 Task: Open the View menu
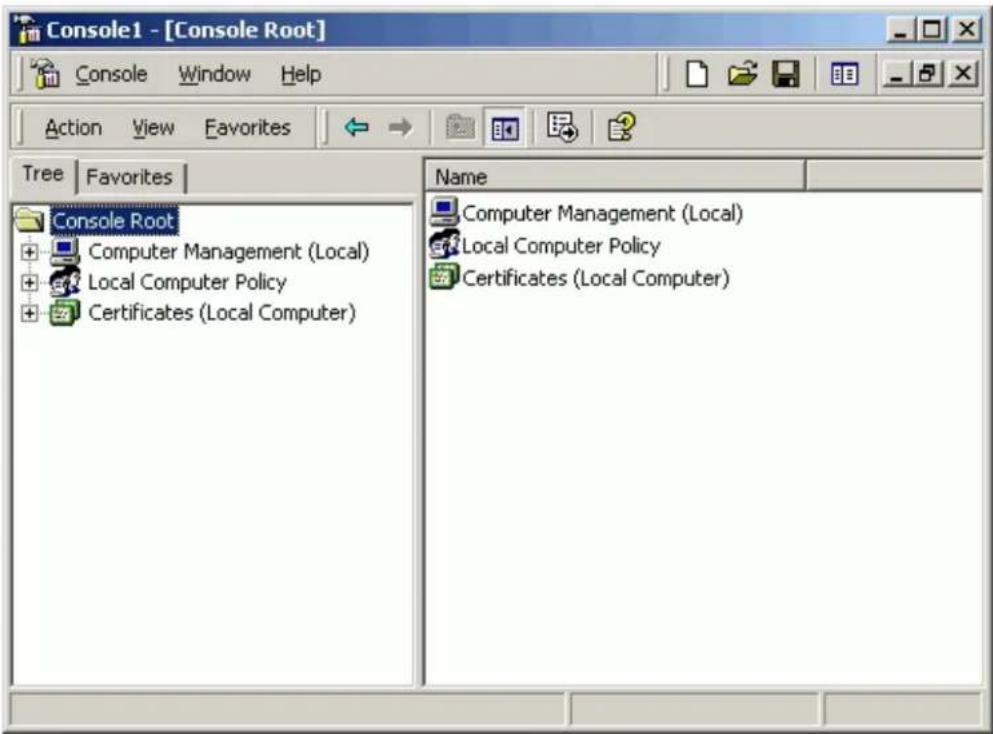coord(153,128)
